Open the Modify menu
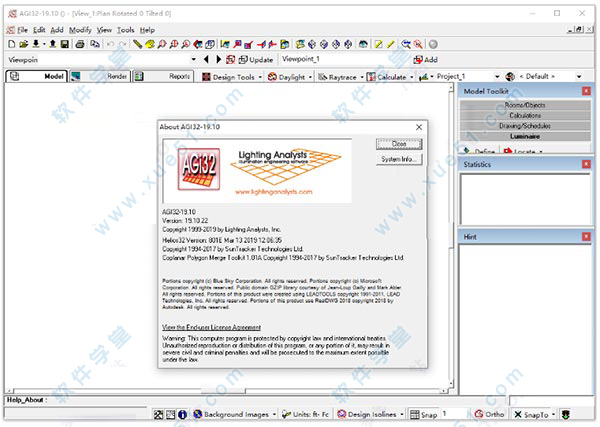The height and width of the screenshot is (427, 600). [x=80, y=30]
